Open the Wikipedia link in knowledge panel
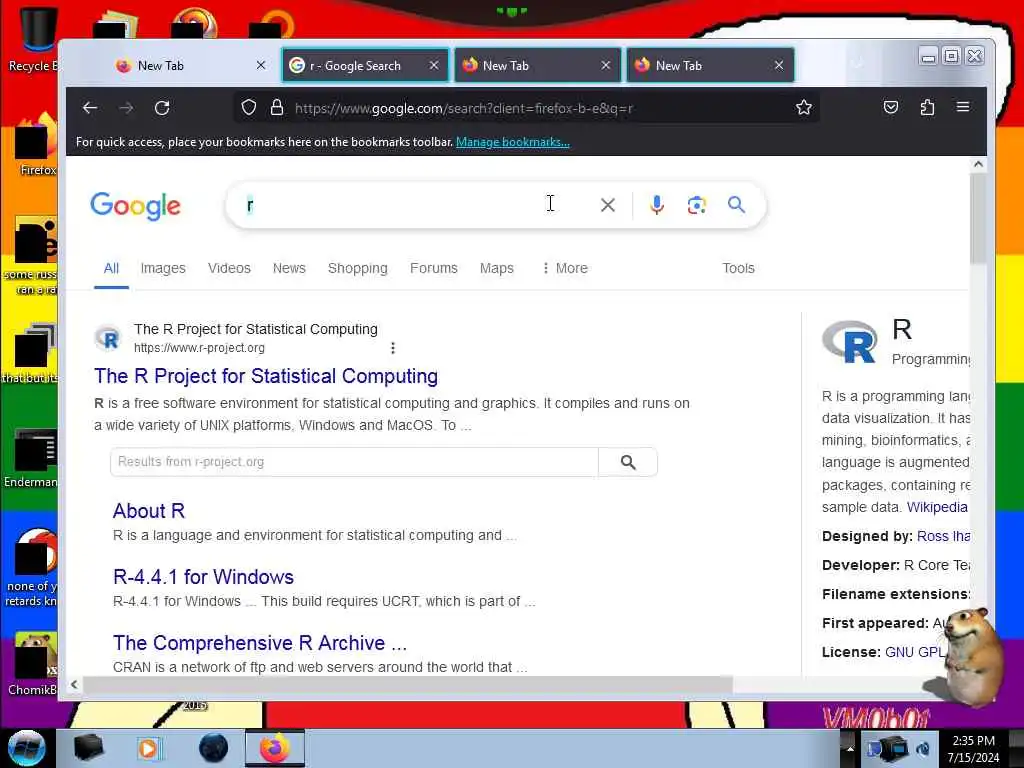Viewport: 1024px width, 768px height. tap(937, 507)
